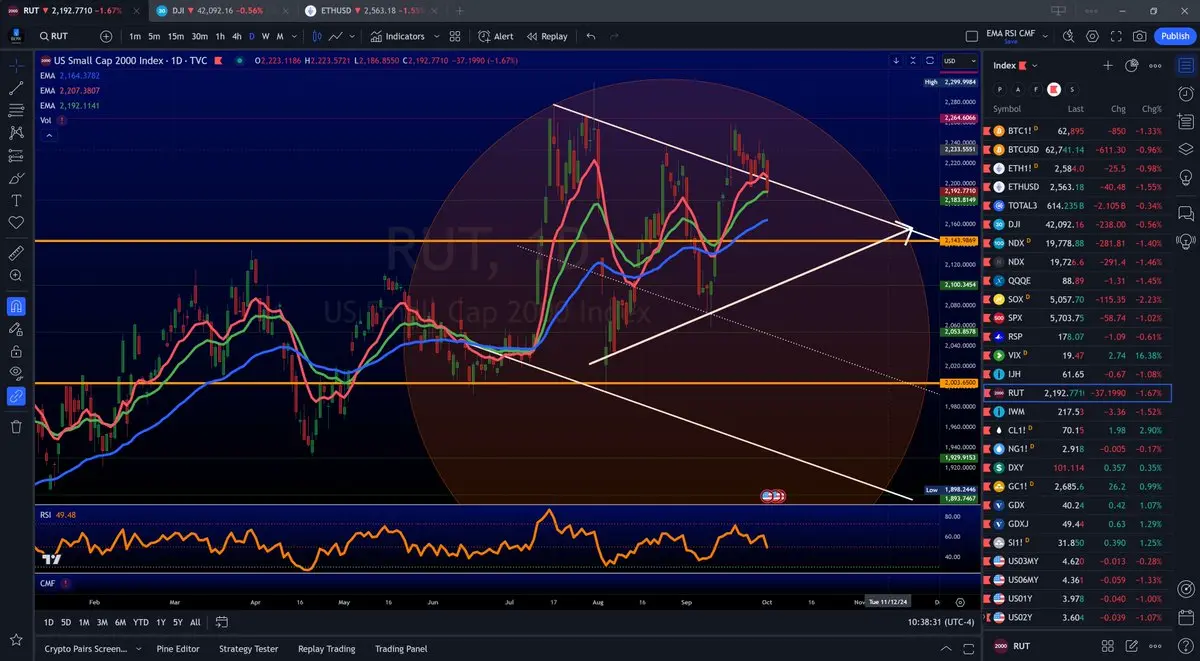This screenshot has height=661, width=1200.
Task: Select VIX row in the watchlist
Action: [x=1078, y=355]
